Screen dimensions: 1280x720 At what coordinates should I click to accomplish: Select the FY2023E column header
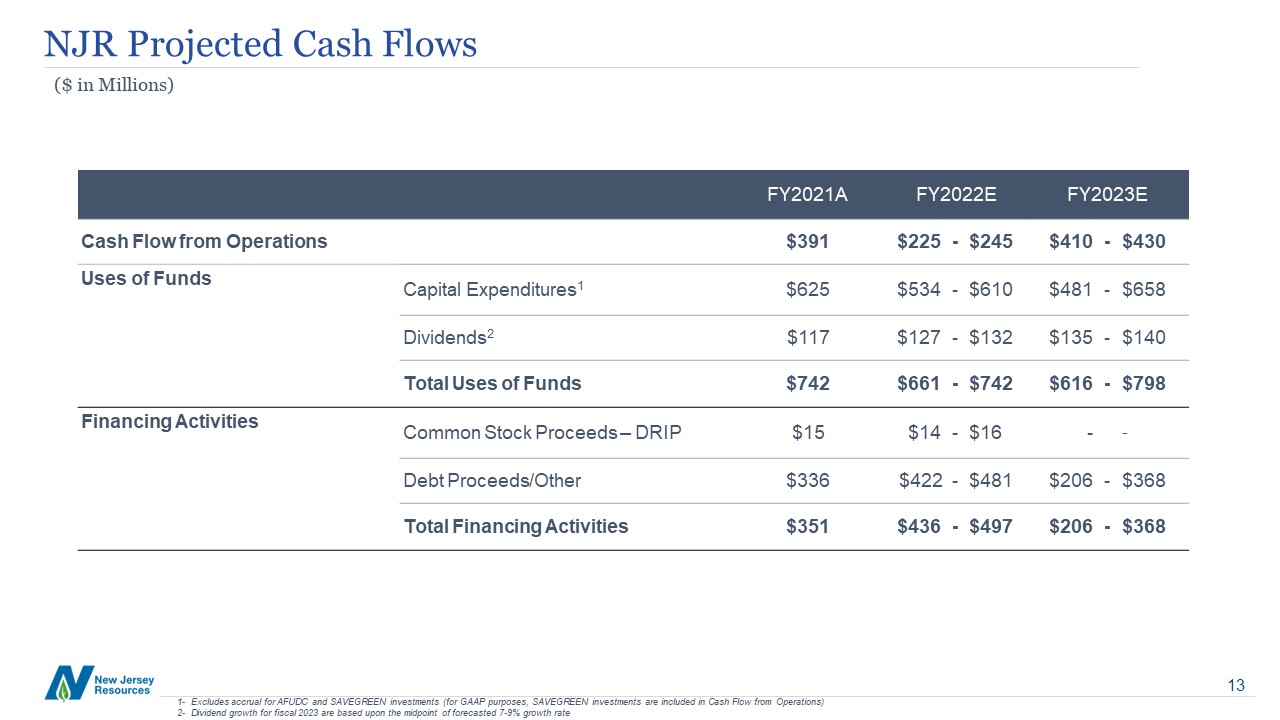tap(1107, 195)
